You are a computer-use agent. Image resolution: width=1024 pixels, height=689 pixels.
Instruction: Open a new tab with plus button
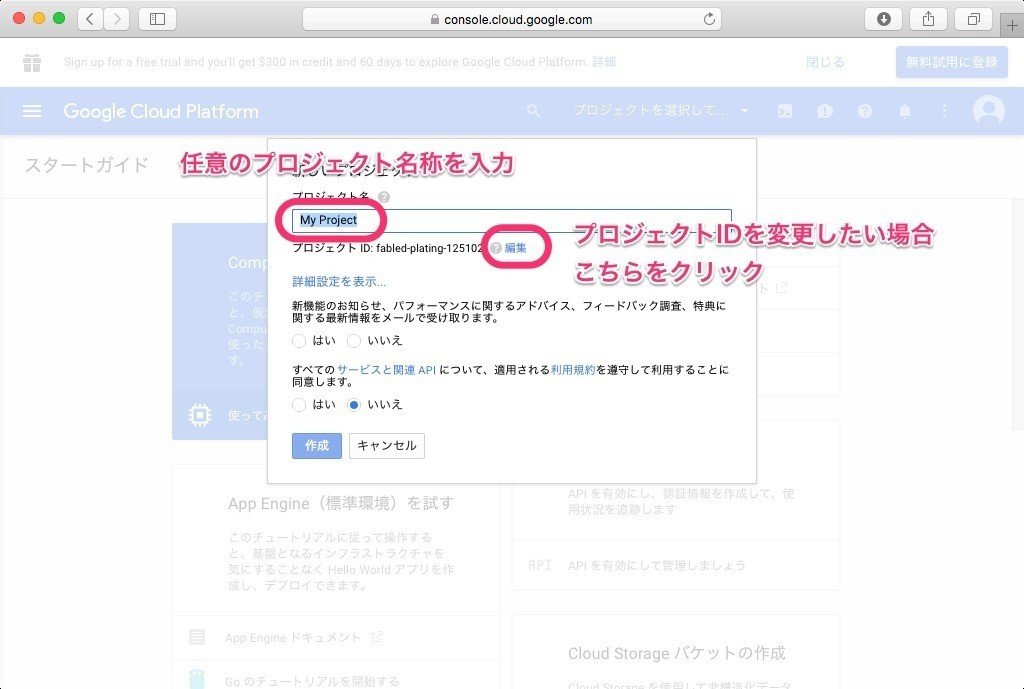tap(1012, 25)
